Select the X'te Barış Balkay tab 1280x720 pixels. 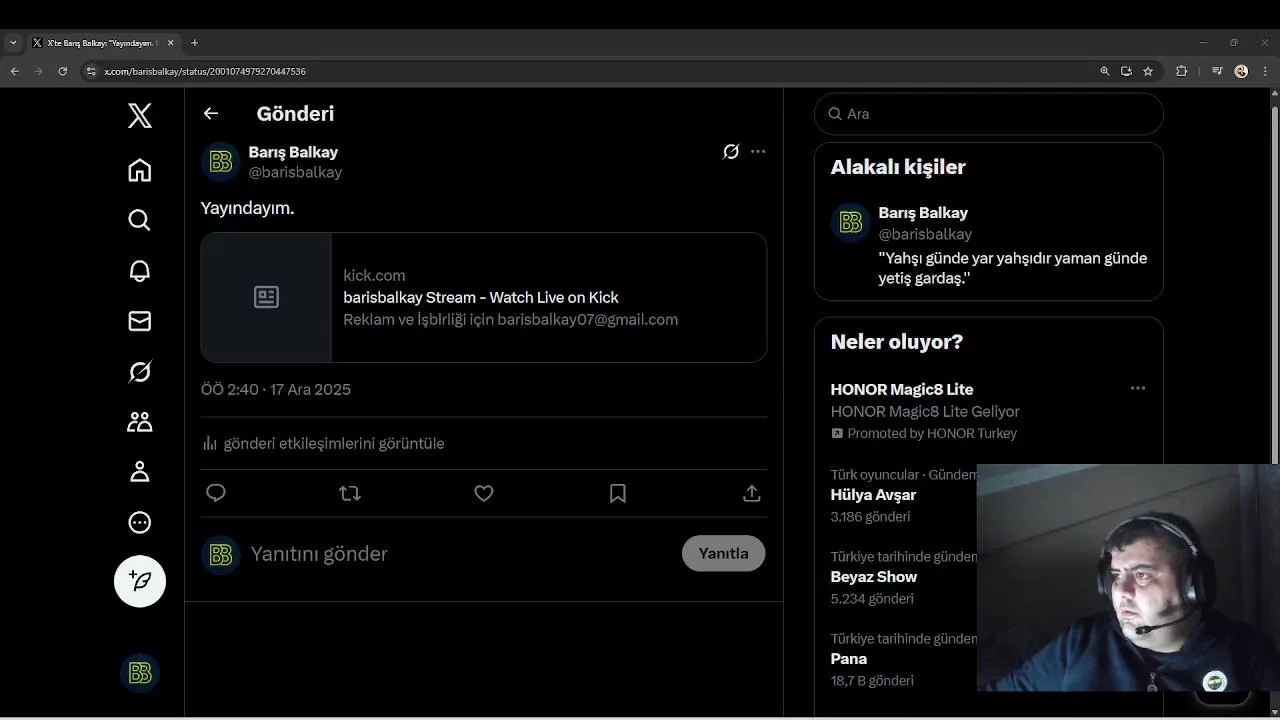(103, 43)
